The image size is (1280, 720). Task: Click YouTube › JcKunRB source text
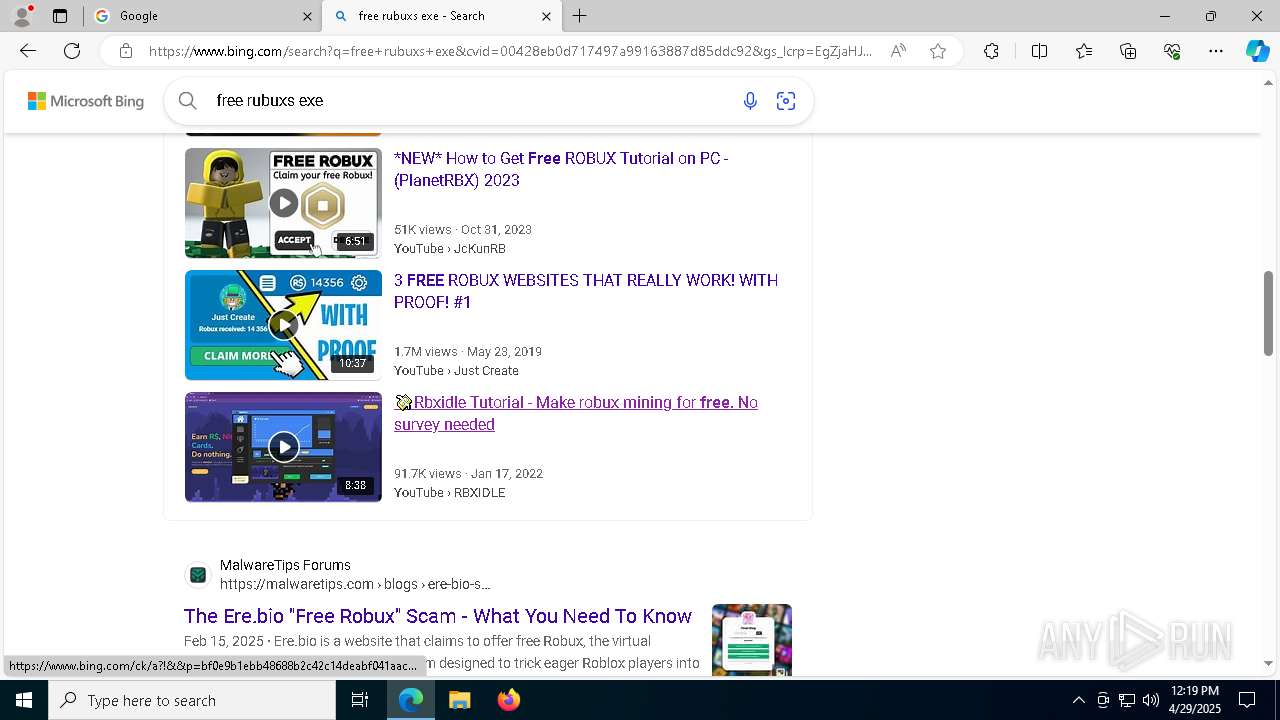click(450, 248)
